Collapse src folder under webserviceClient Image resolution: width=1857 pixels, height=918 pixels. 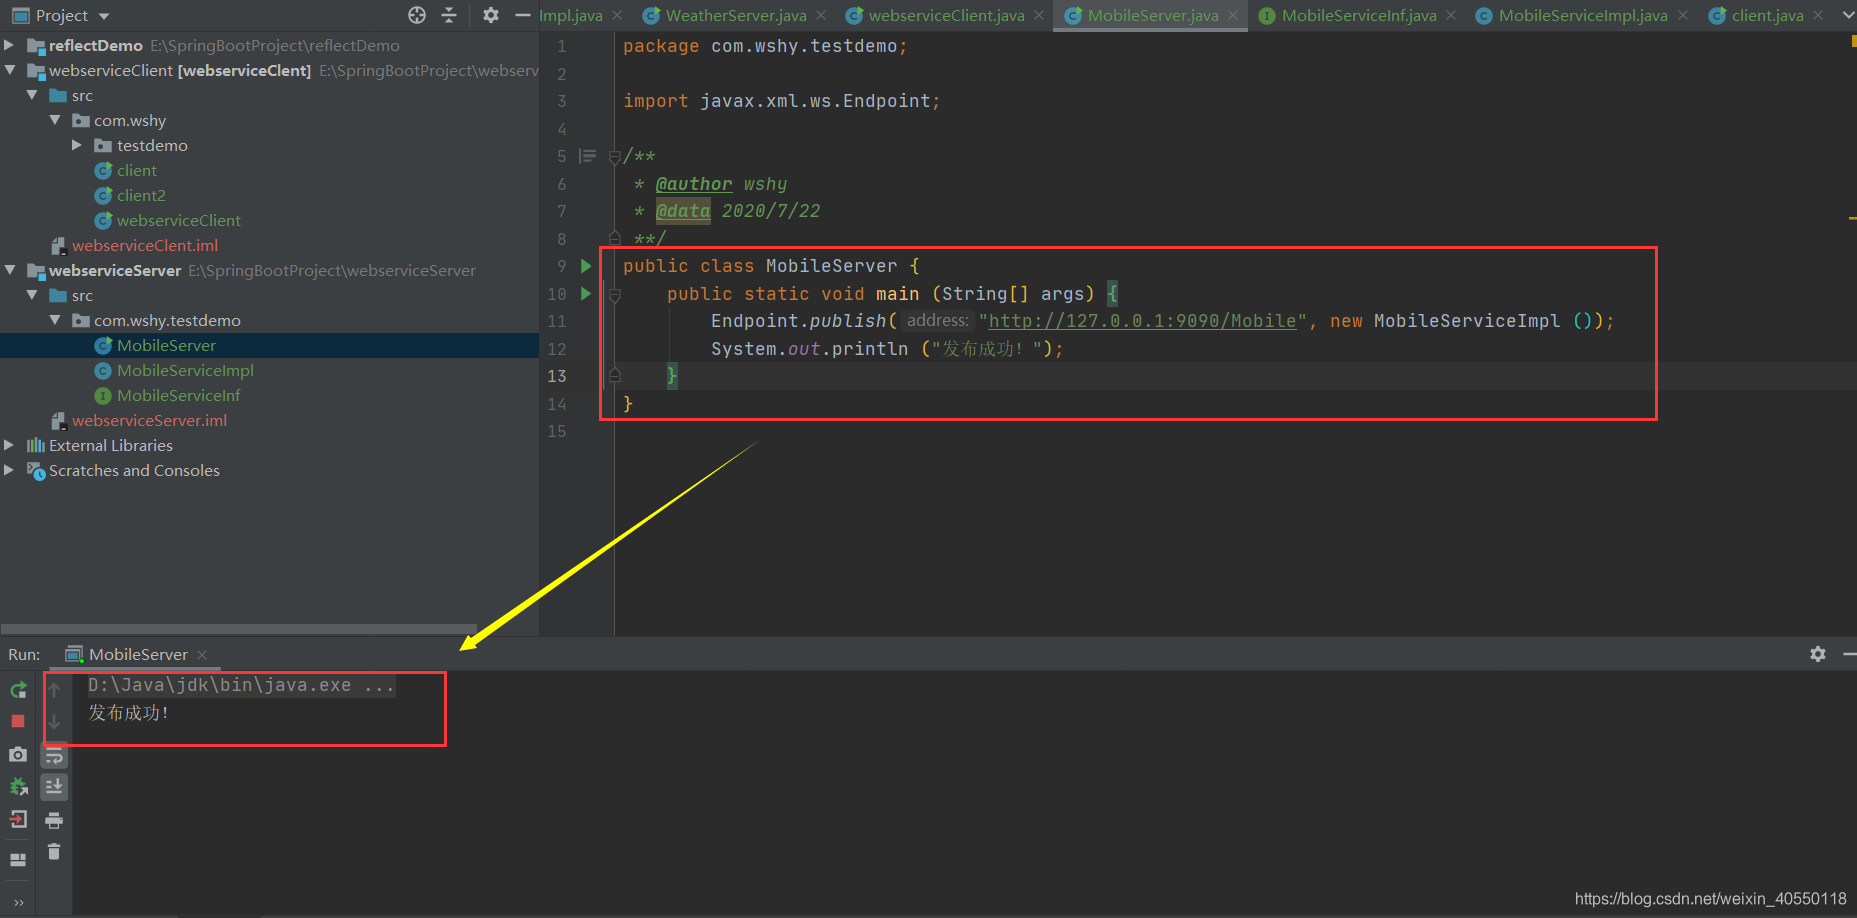(x=32, y=95)
